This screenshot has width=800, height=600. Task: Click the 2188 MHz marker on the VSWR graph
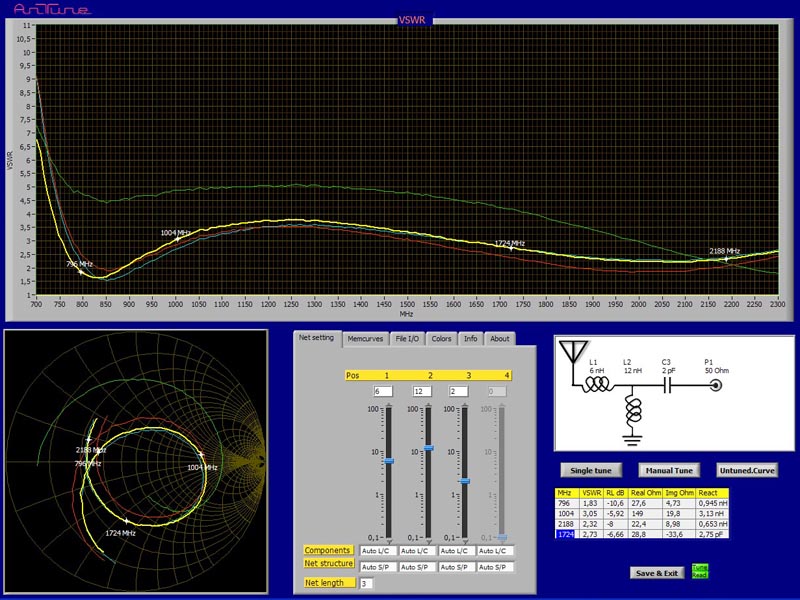click(x=726, y=259)
